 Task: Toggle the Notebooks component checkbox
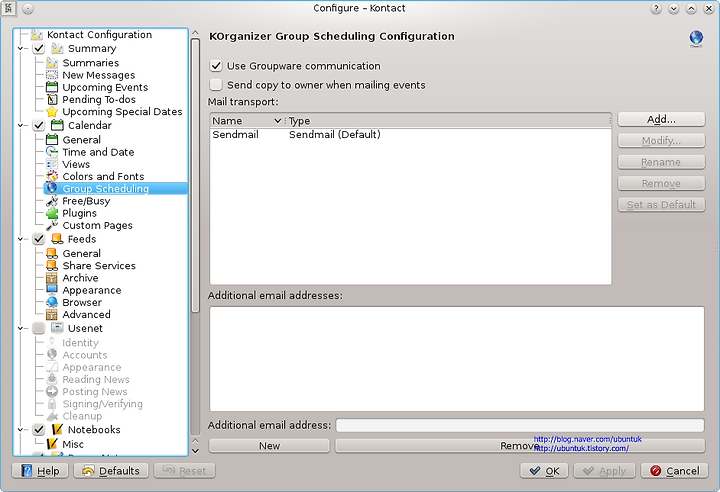tap(39, 430)
